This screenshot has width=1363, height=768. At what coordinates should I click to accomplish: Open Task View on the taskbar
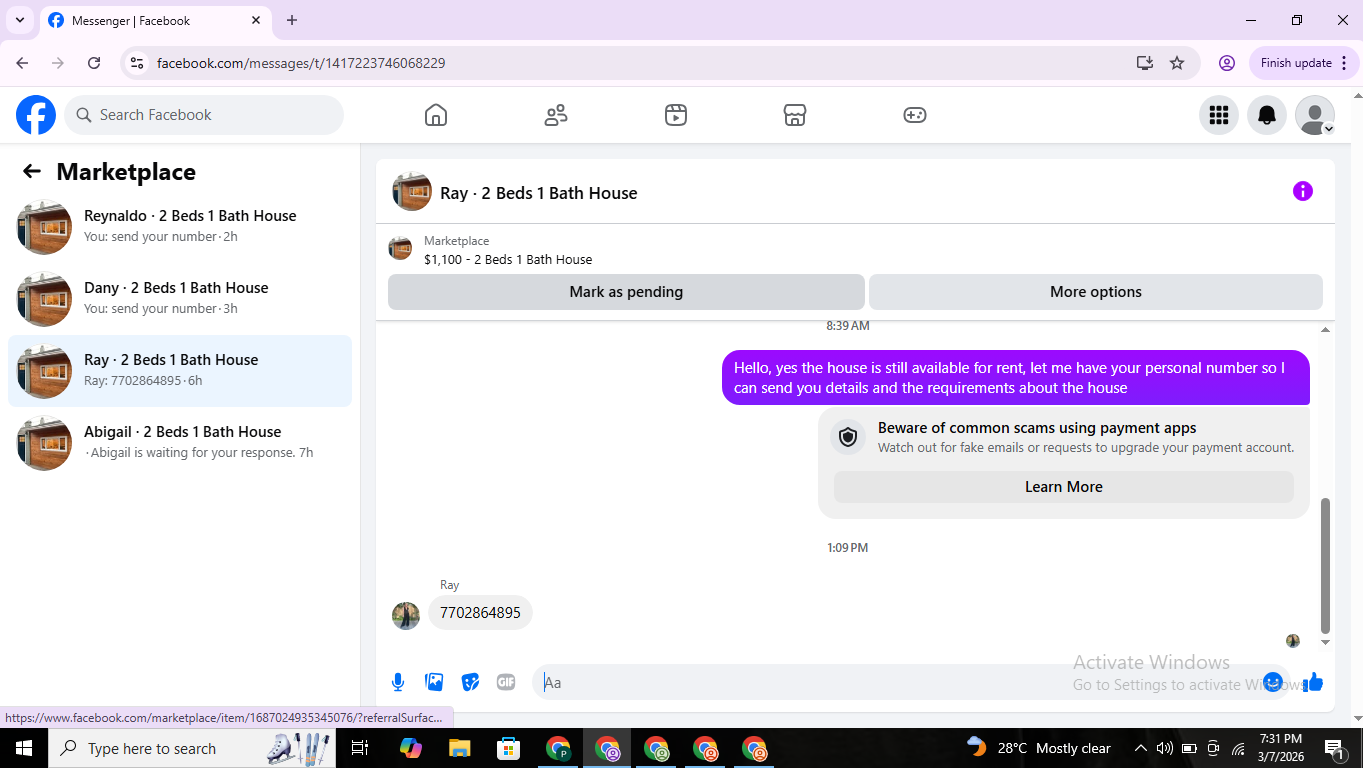[361, 748]
